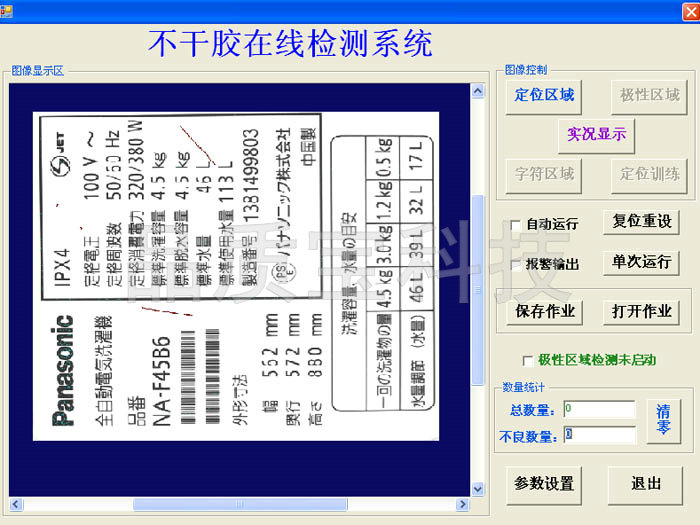Open a job with 打开作业

tap(642, 312)
